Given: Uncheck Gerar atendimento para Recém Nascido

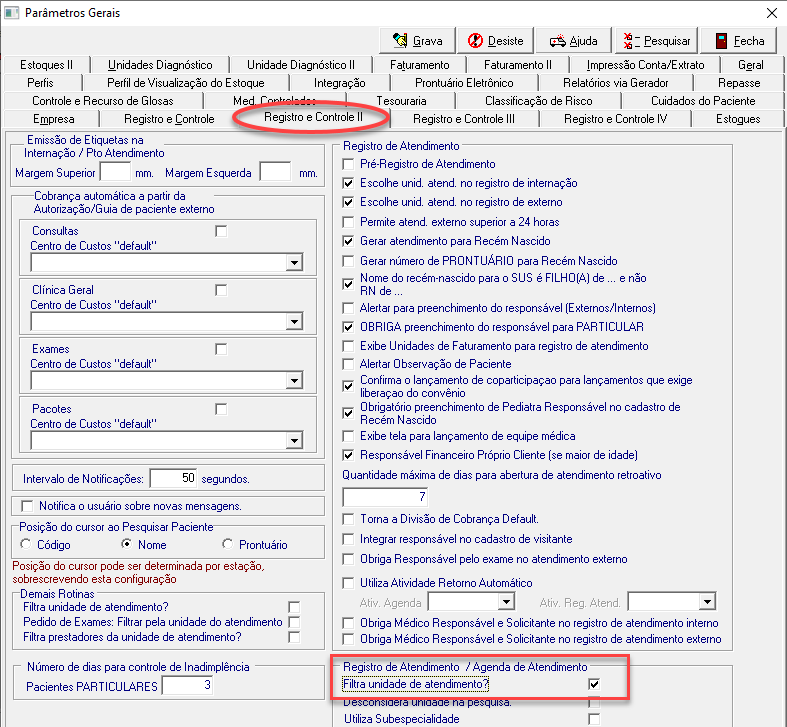Looking at the screenshot, I should point(348,241).
